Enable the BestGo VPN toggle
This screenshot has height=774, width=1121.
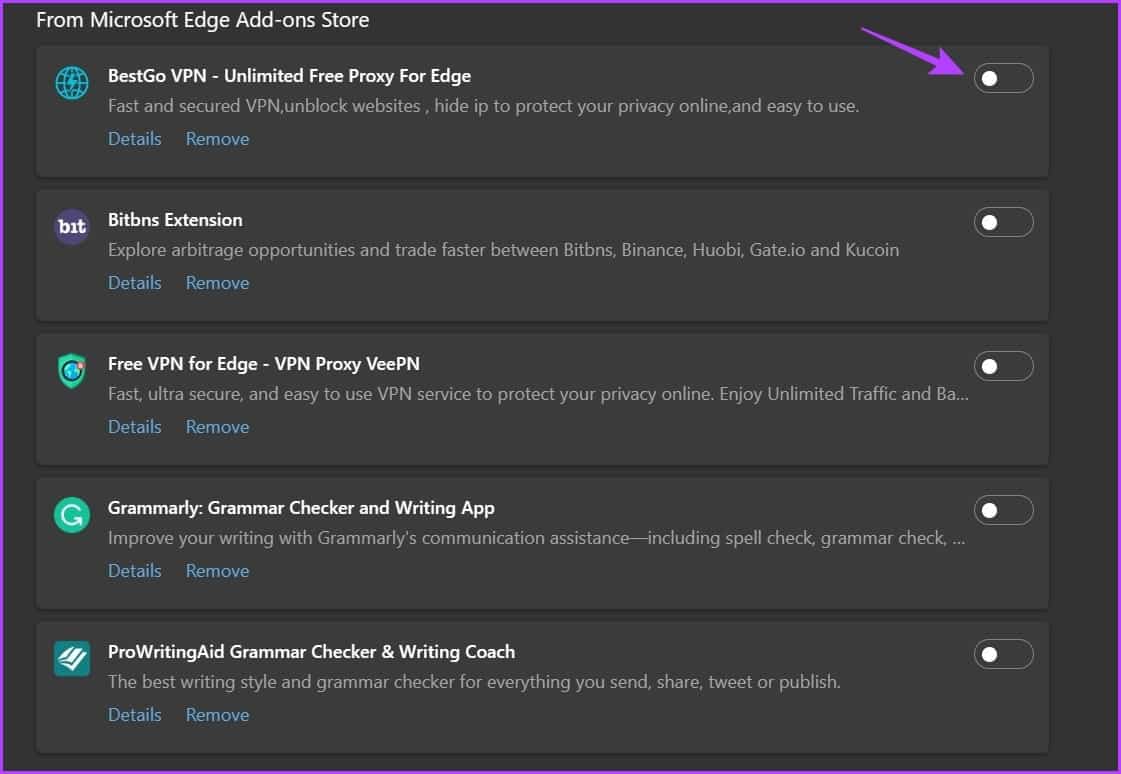pyautogui.click(x=1003, y=78)
